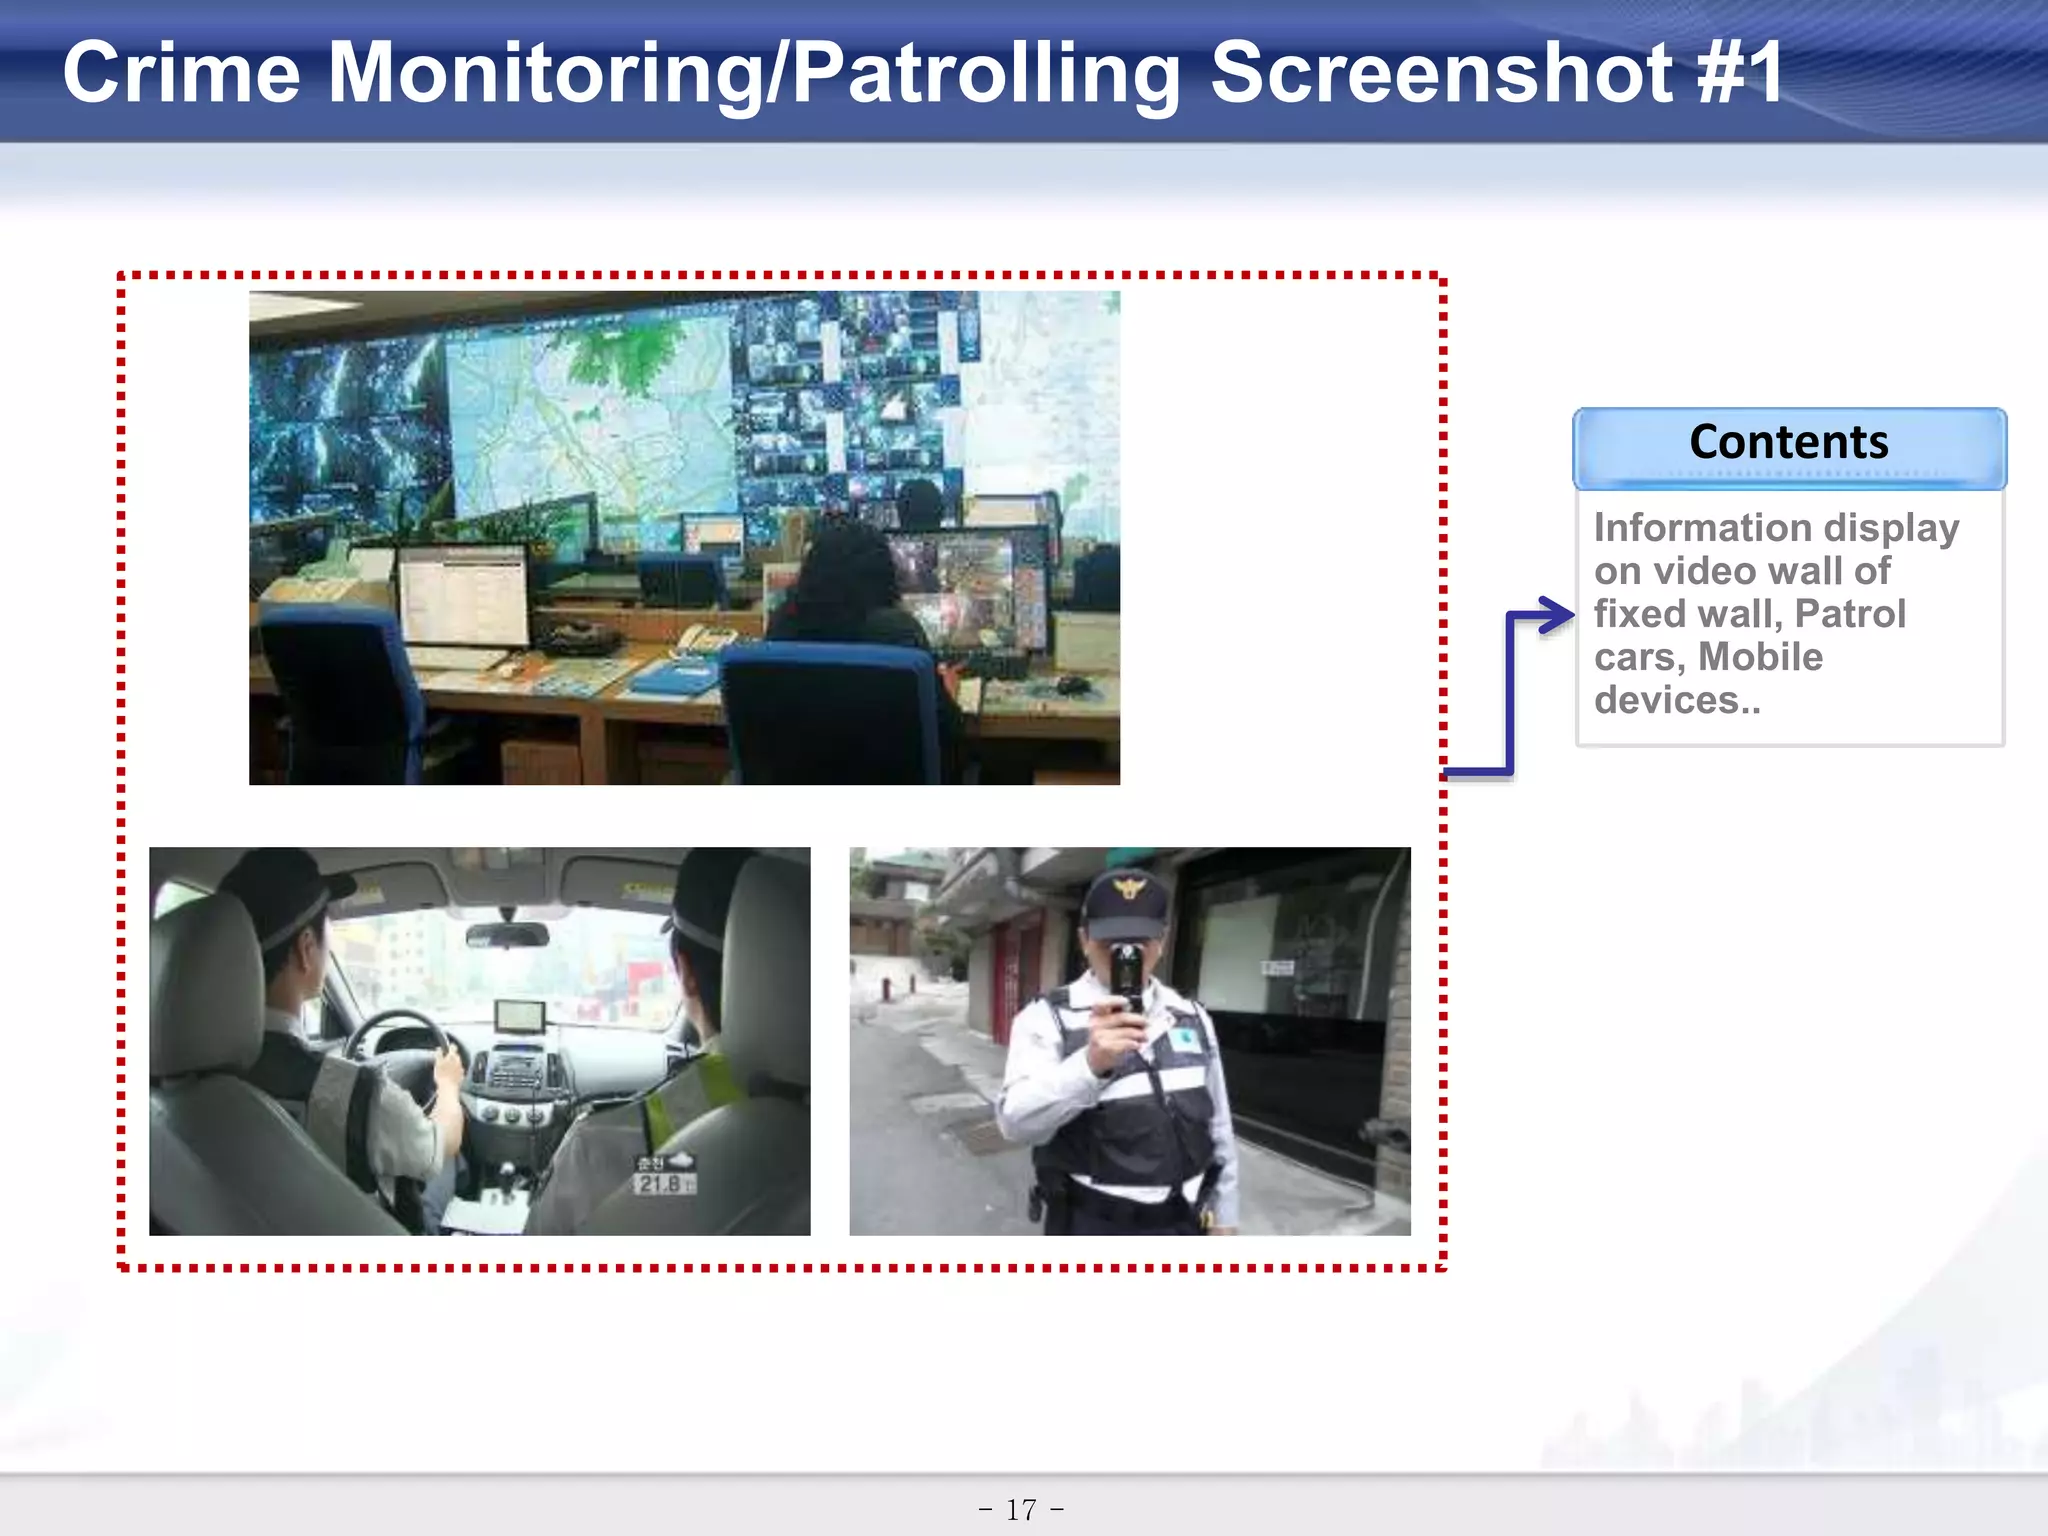Click the handheld device held by officer
The height and width of the screenshot is (1536, 2048).
point(1127,975)
